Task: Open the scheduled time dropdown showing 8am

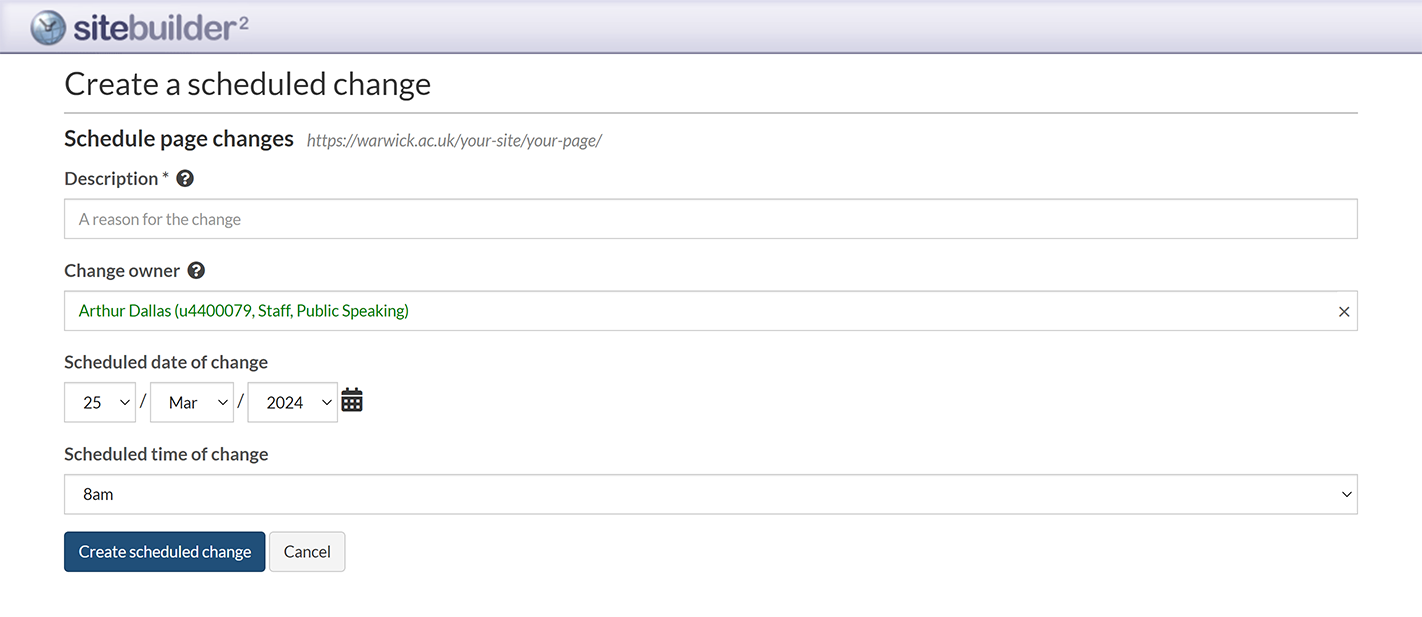Action: click(x=710, y=494)
